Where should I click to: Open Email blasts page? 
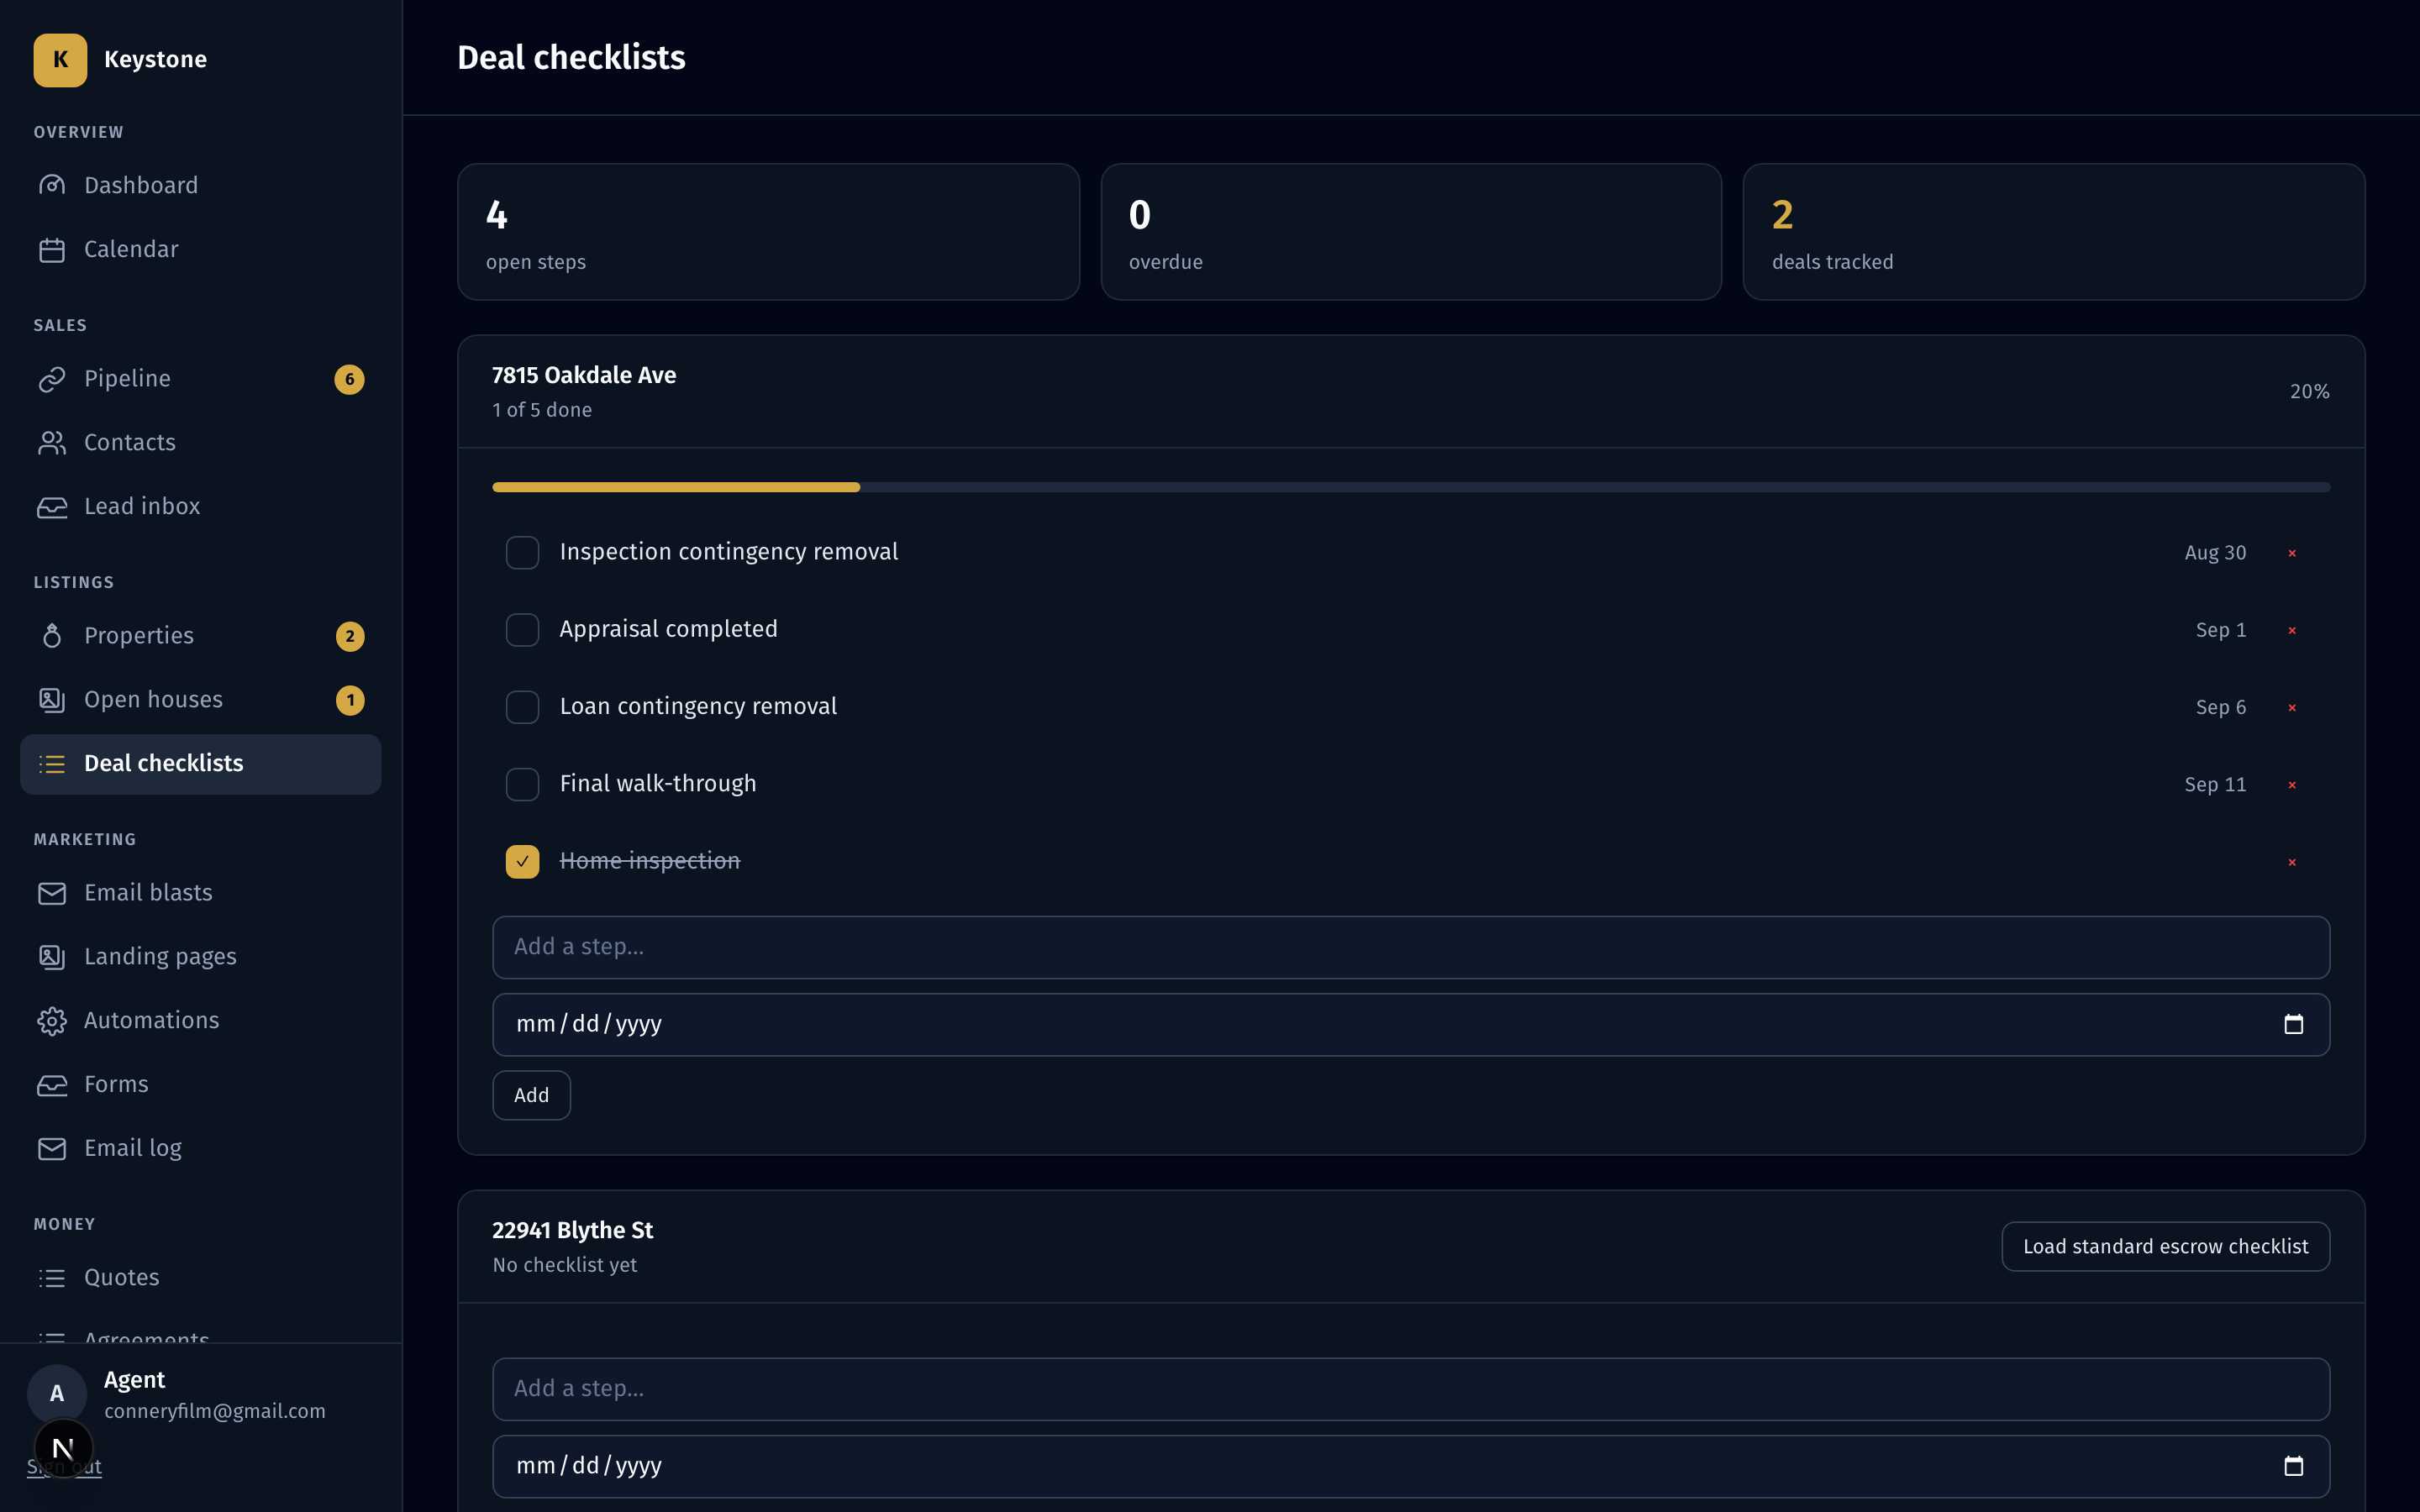200,893
